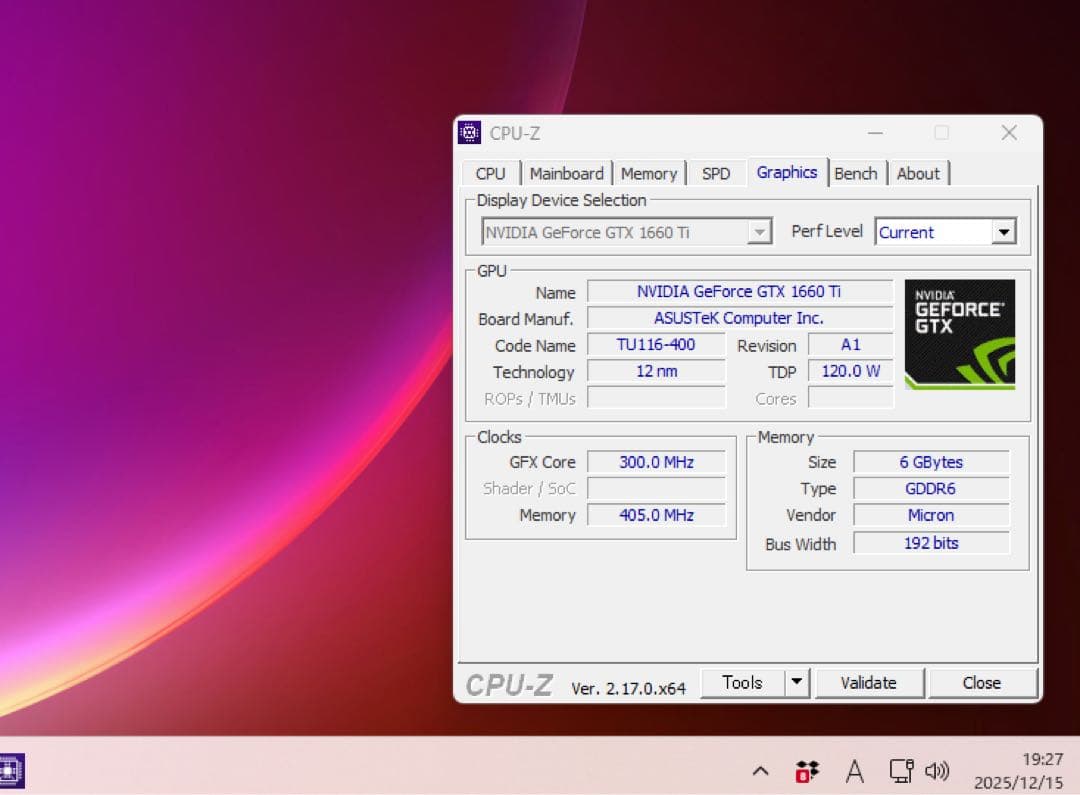1080x795 pixels.
Task: Open the Tools dropdown arrow
Action: [797, 682]
